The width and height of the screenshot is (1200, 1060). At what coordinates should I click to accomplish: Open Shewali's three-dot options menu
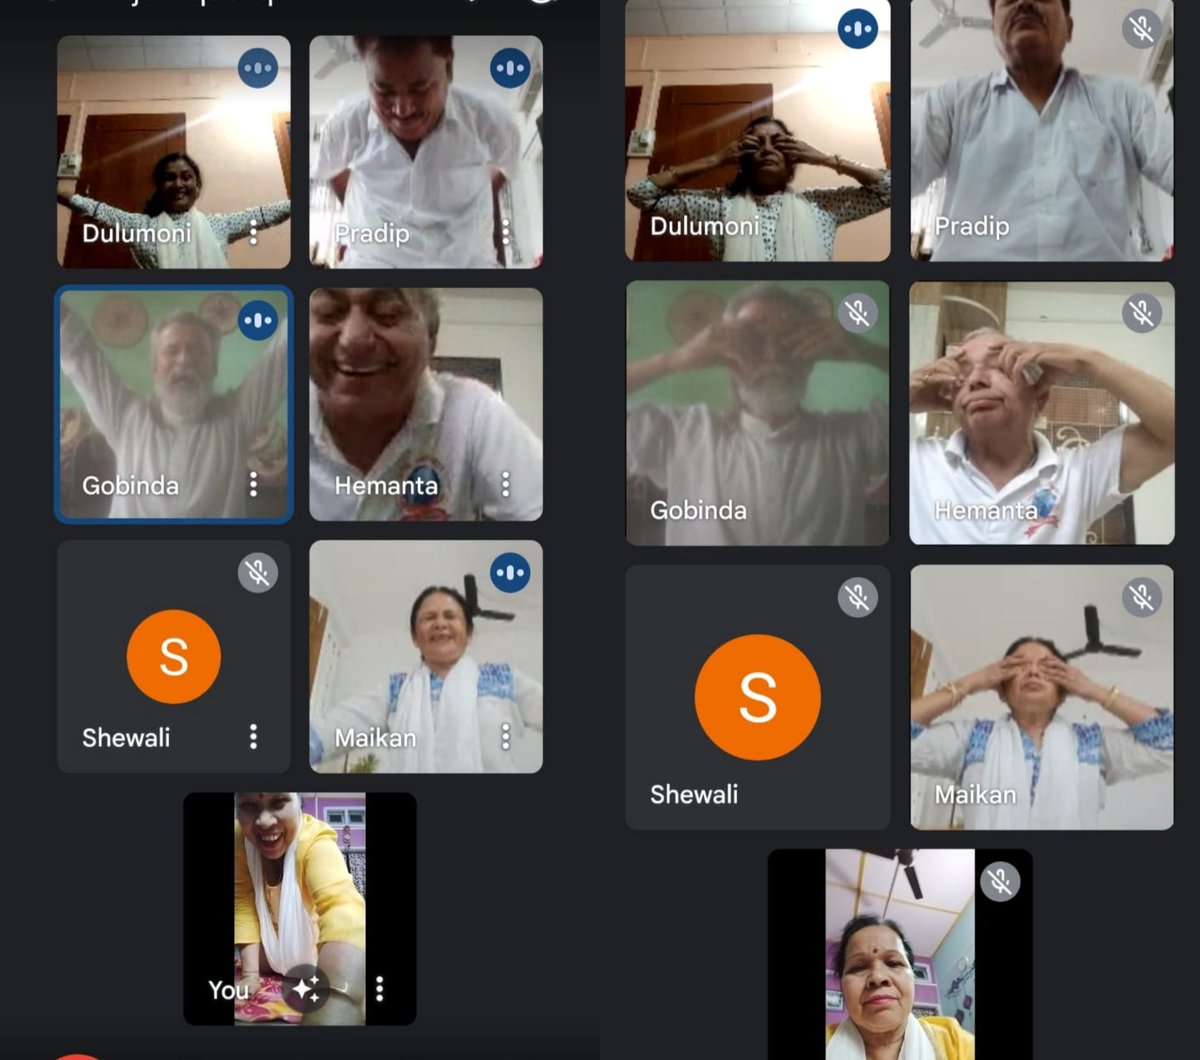[253, 737]
